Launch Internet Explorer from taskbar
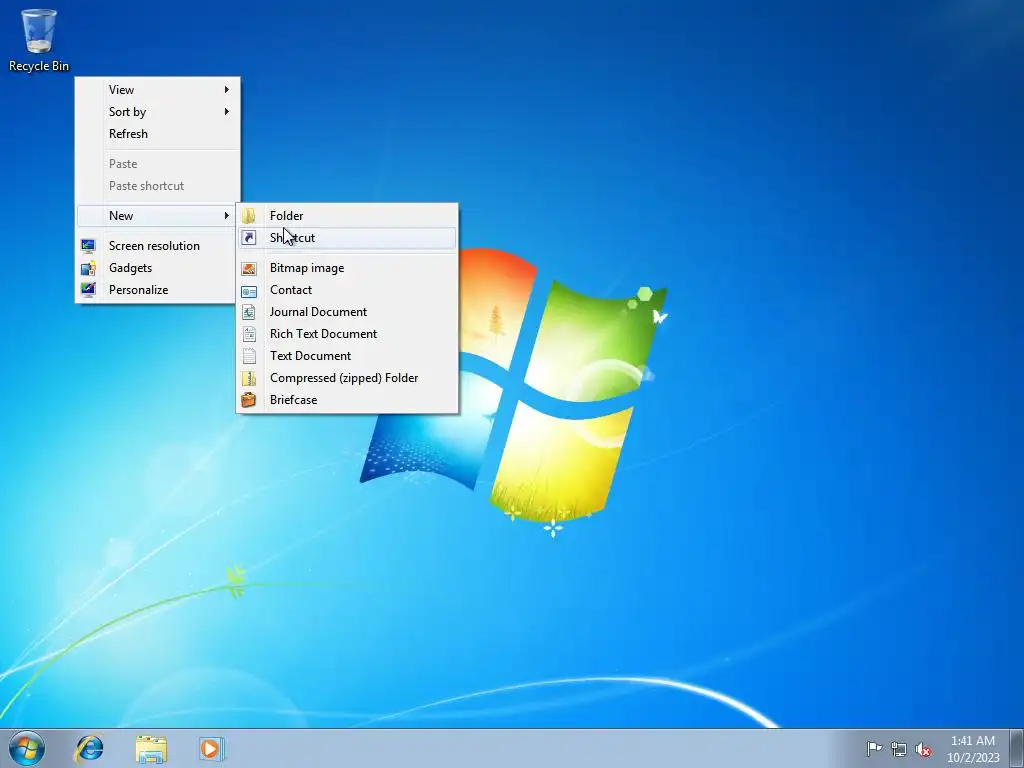This screenshot has height=768, width=1024. 89,748
